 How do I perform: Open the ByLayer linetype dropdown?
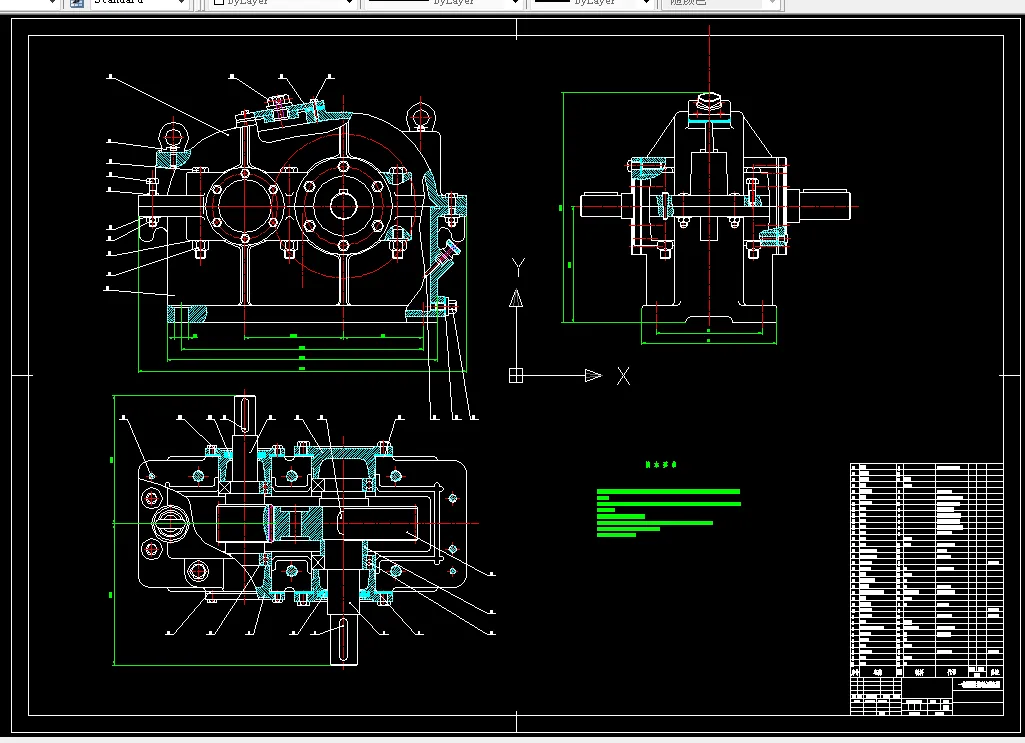[442, 3]
